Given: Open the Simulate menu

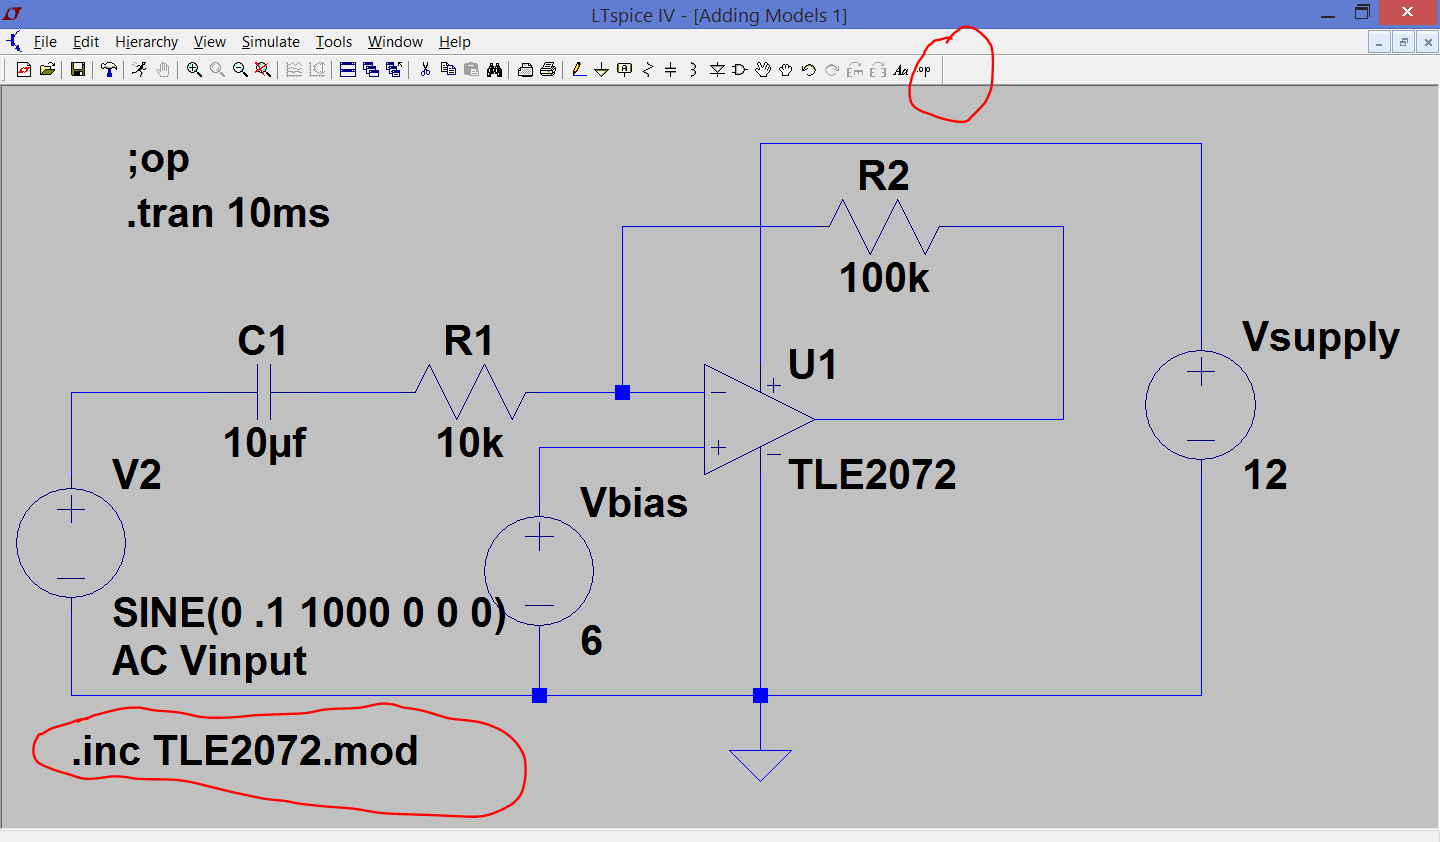Looking at the screenshot, I should point(270,42).
